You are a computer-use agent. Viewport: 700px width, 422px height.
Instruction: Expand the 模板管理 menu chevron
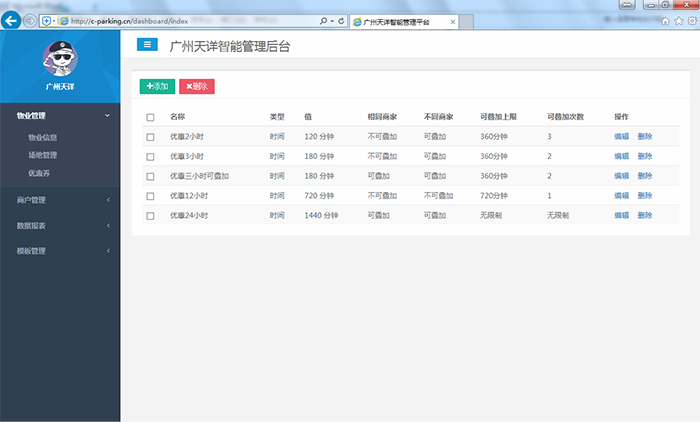coord(108,251)
